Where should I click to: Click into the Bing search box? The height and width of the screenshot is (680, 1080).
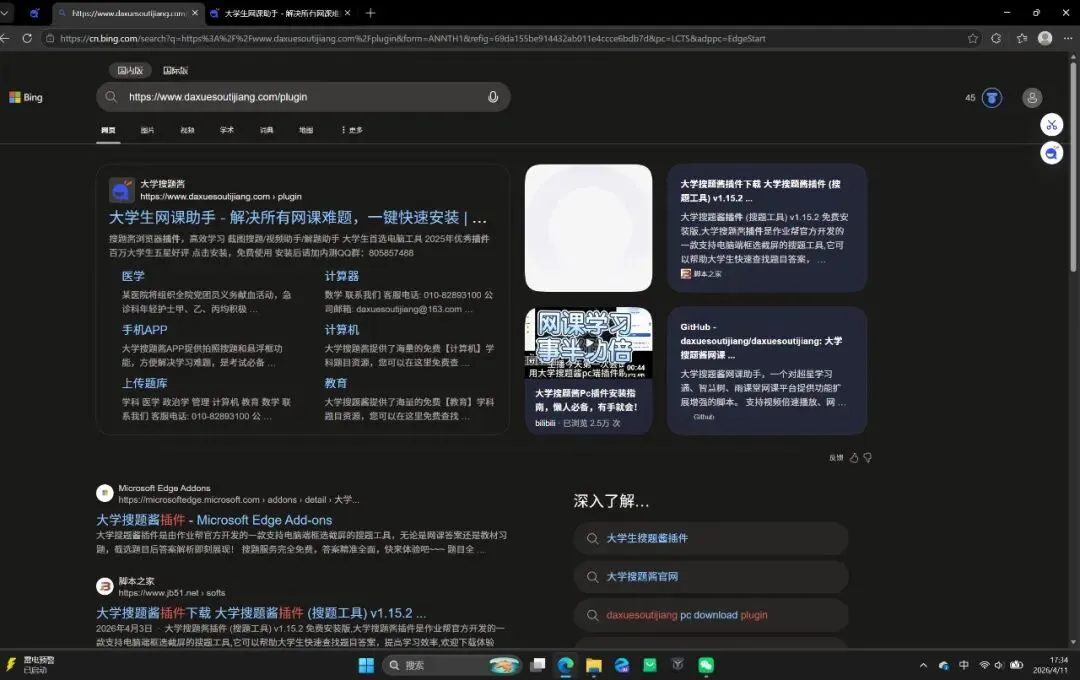pyautogui.click(x=303, y=97)
